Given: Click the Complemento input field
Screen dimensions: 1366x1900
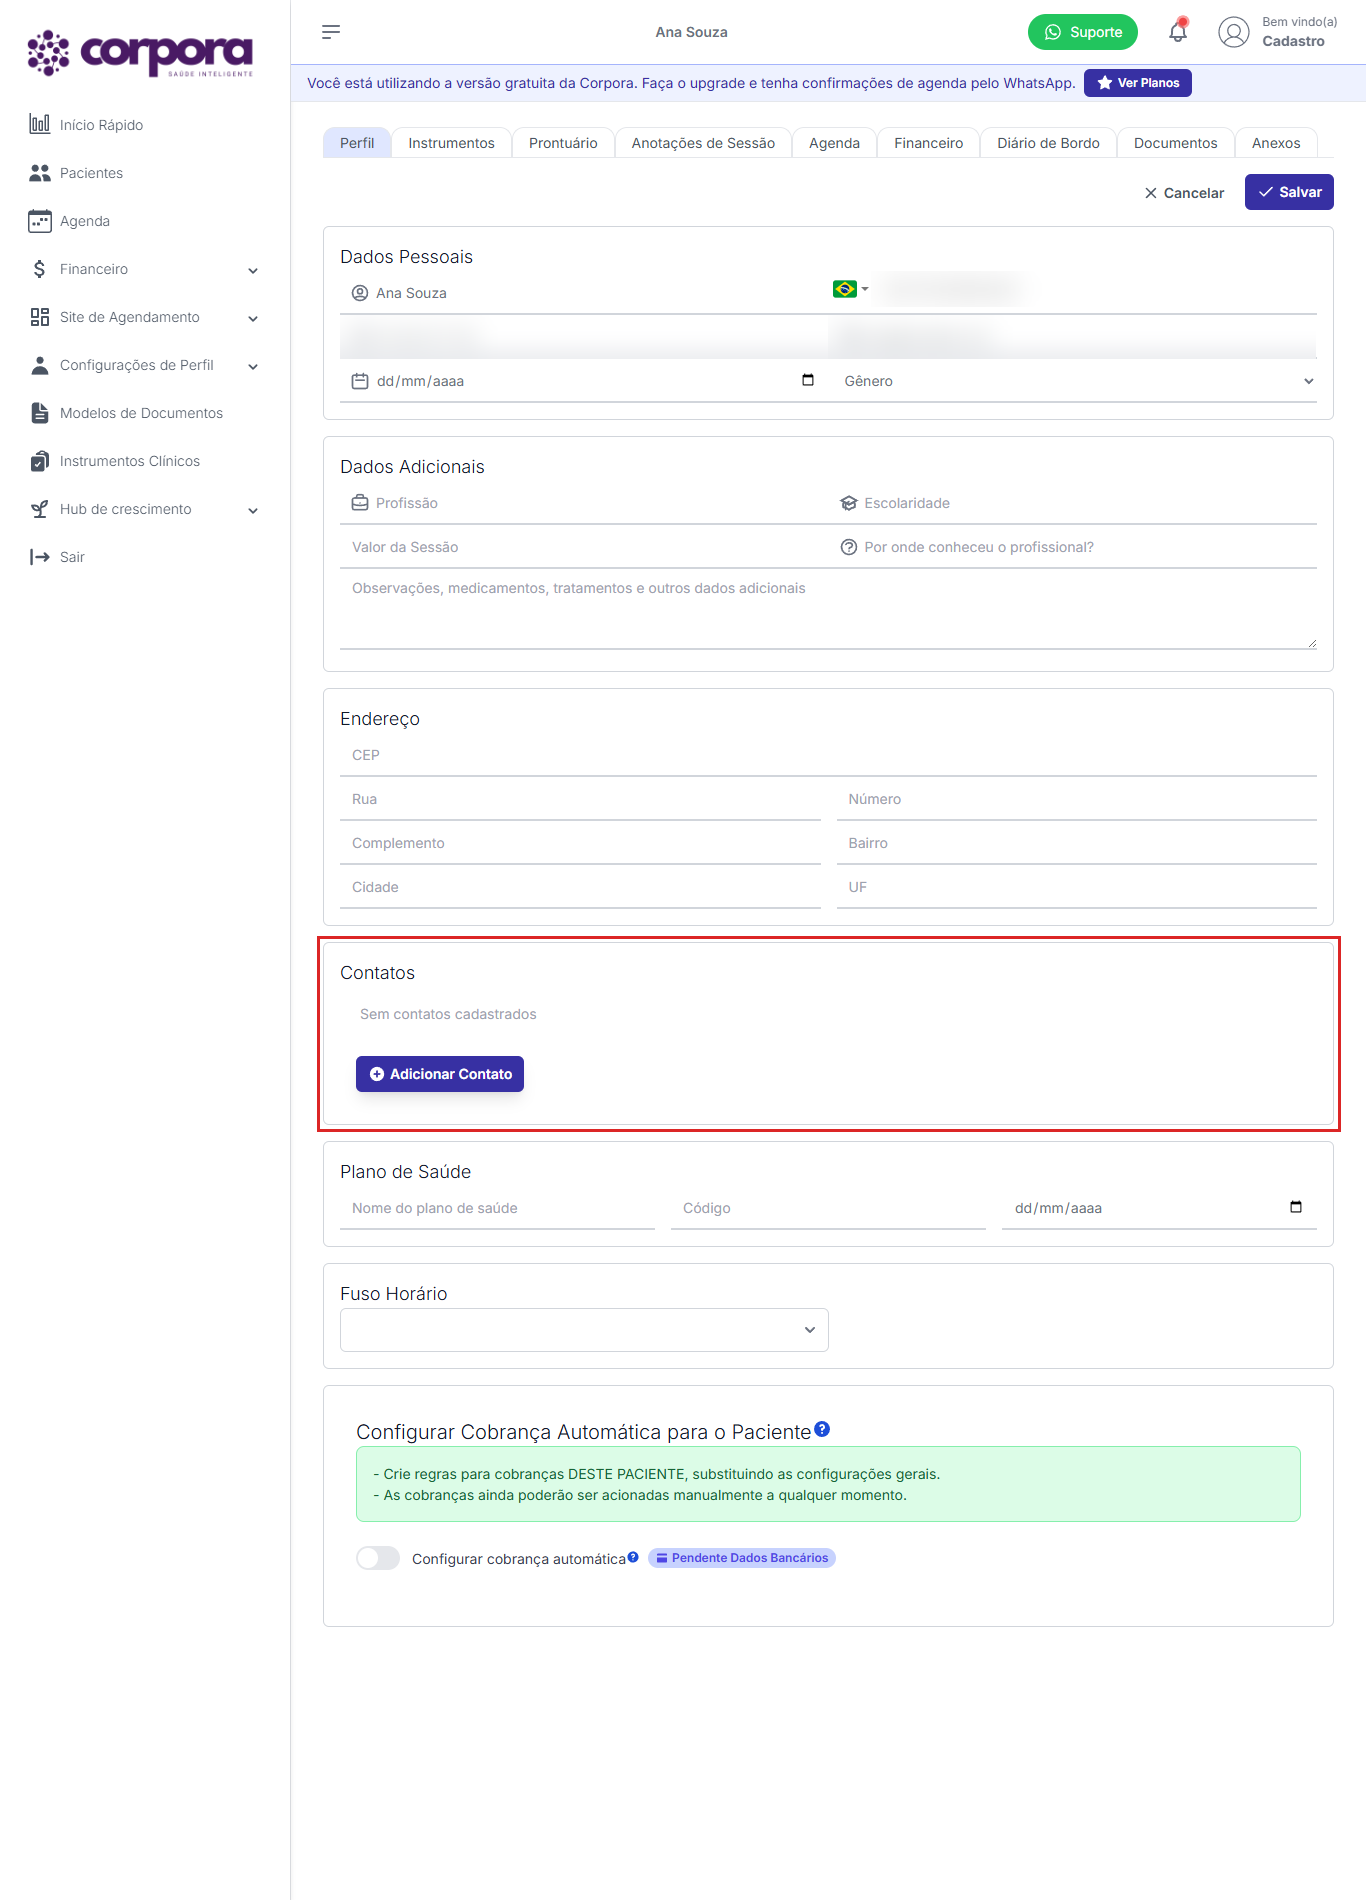Looking at the screenshot, I should point(580,843).
